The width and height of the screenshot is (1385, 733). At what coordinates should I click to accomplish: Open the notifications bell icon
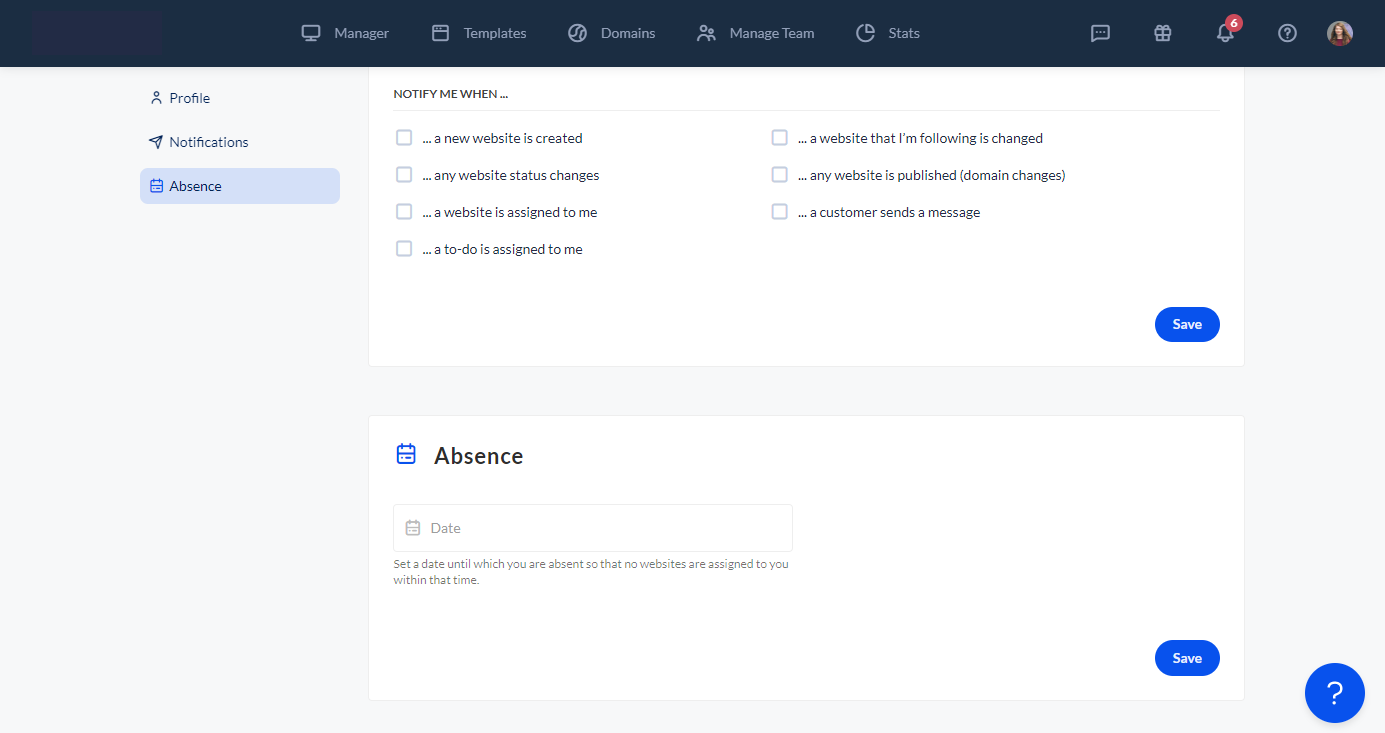click(1225, 33)
